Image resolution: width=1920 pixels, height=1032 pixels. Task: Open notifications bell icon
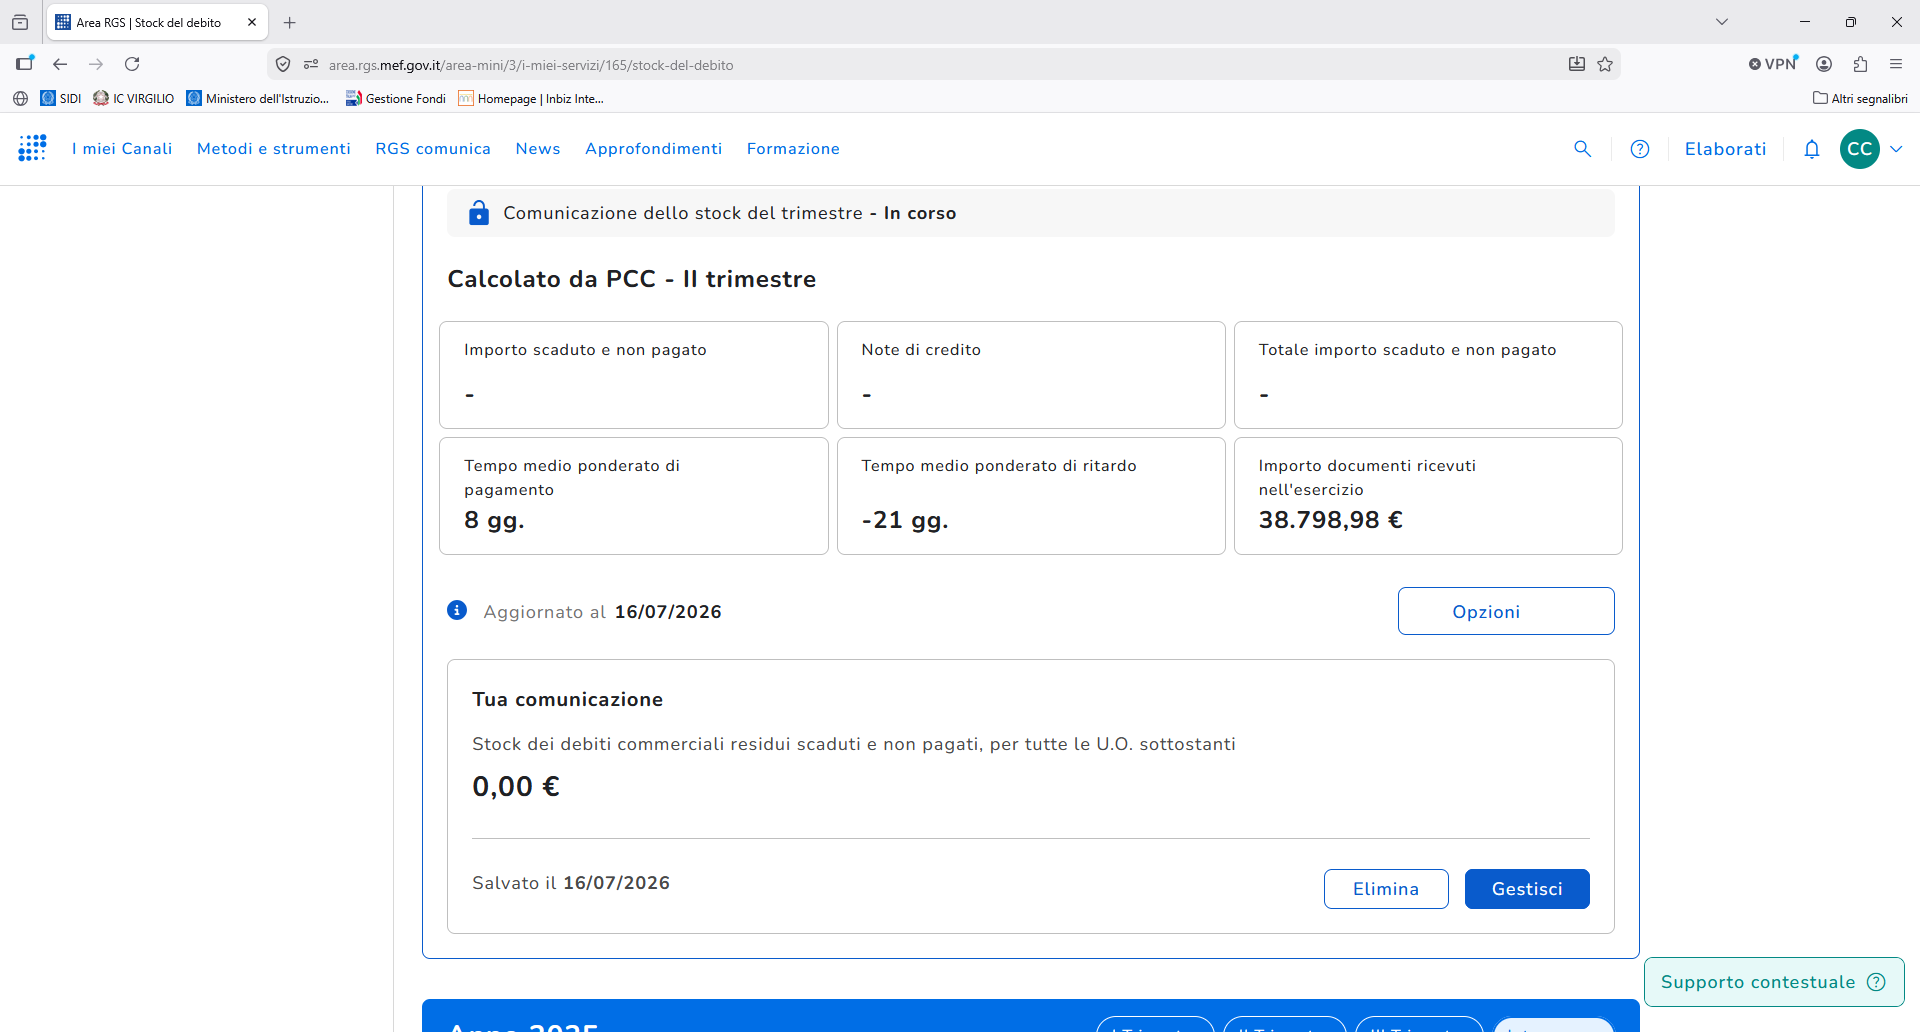(x=1812, y=149)
